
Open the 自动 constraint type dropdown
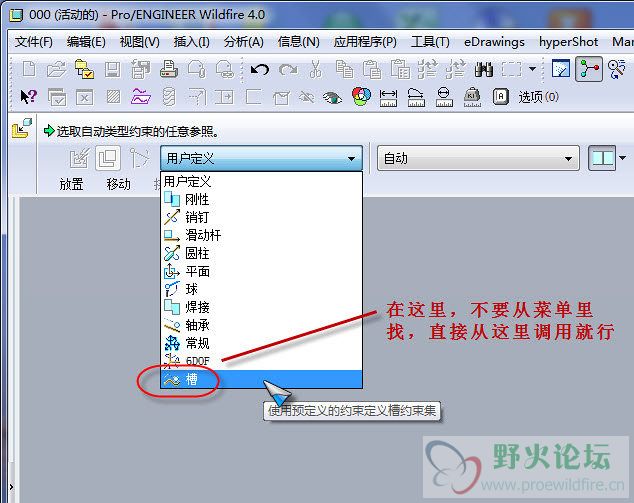pos(478,159)
